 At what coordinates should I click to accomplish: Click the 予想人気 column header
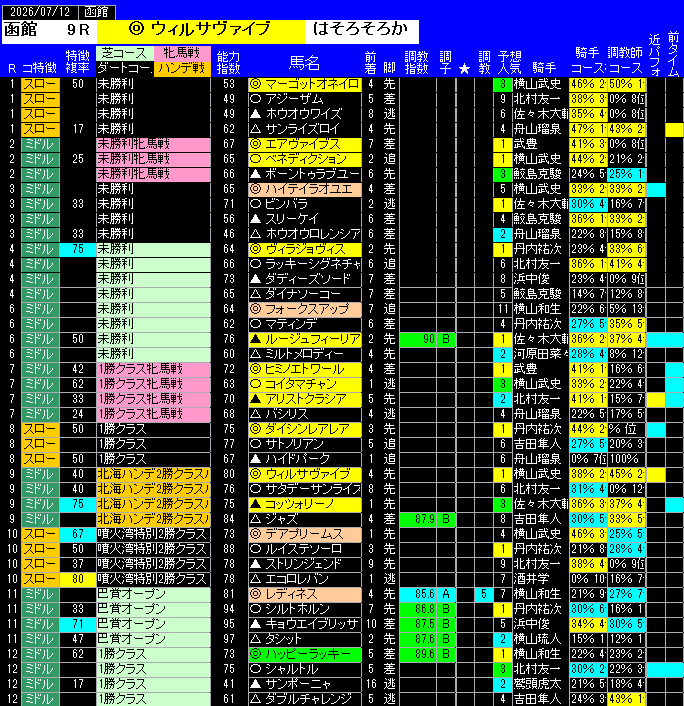click(510, 62)
